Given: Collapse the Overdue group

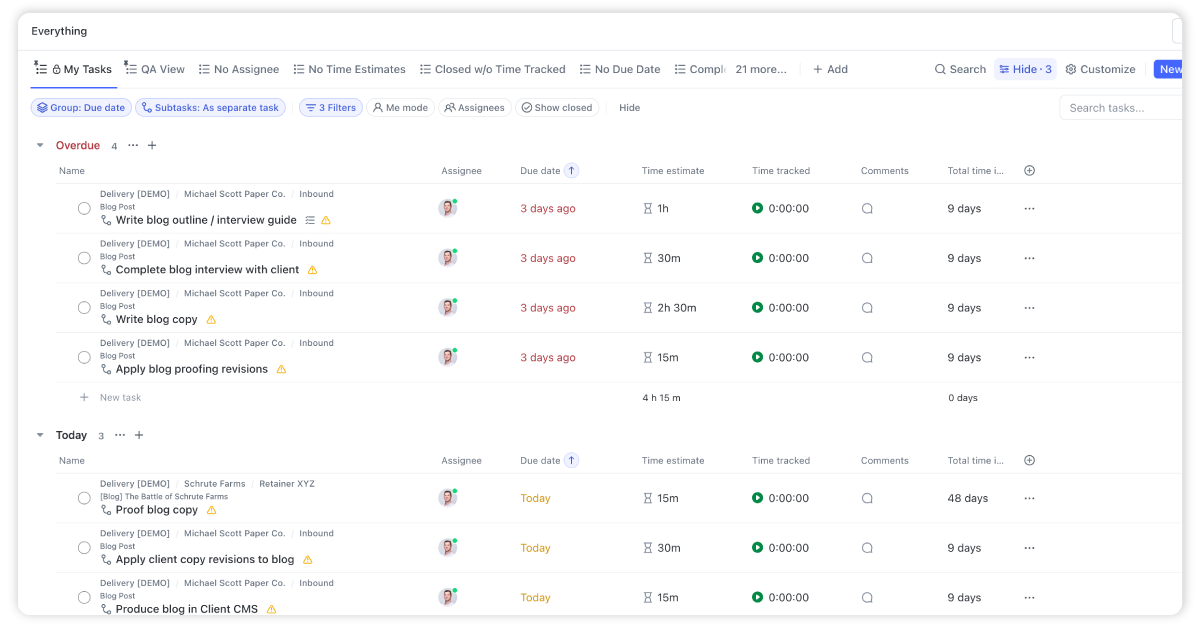Looking at the screenshot, I should click(40, 145).
